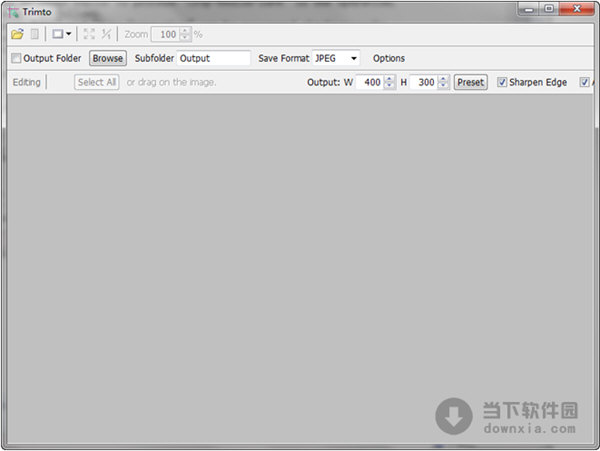This screenshot has height=451, width=600.
Task: Select the rectangle selection shape tool
Action: (58, 34)
